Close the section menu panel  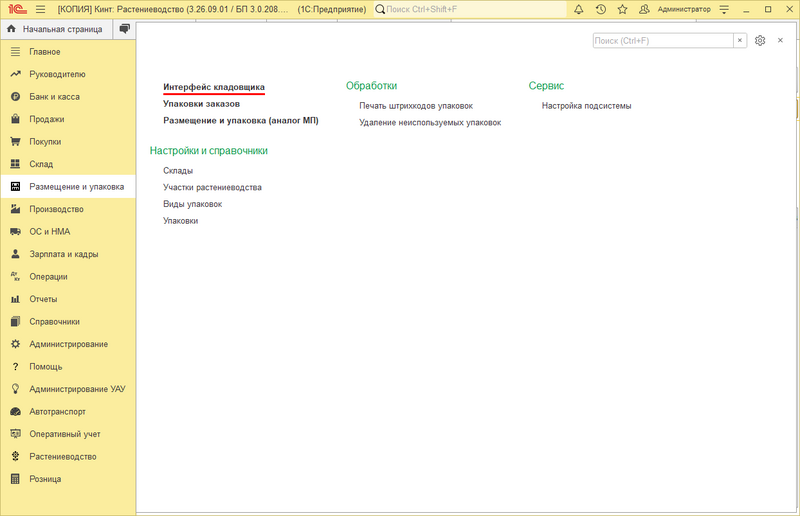coord(780,40)
